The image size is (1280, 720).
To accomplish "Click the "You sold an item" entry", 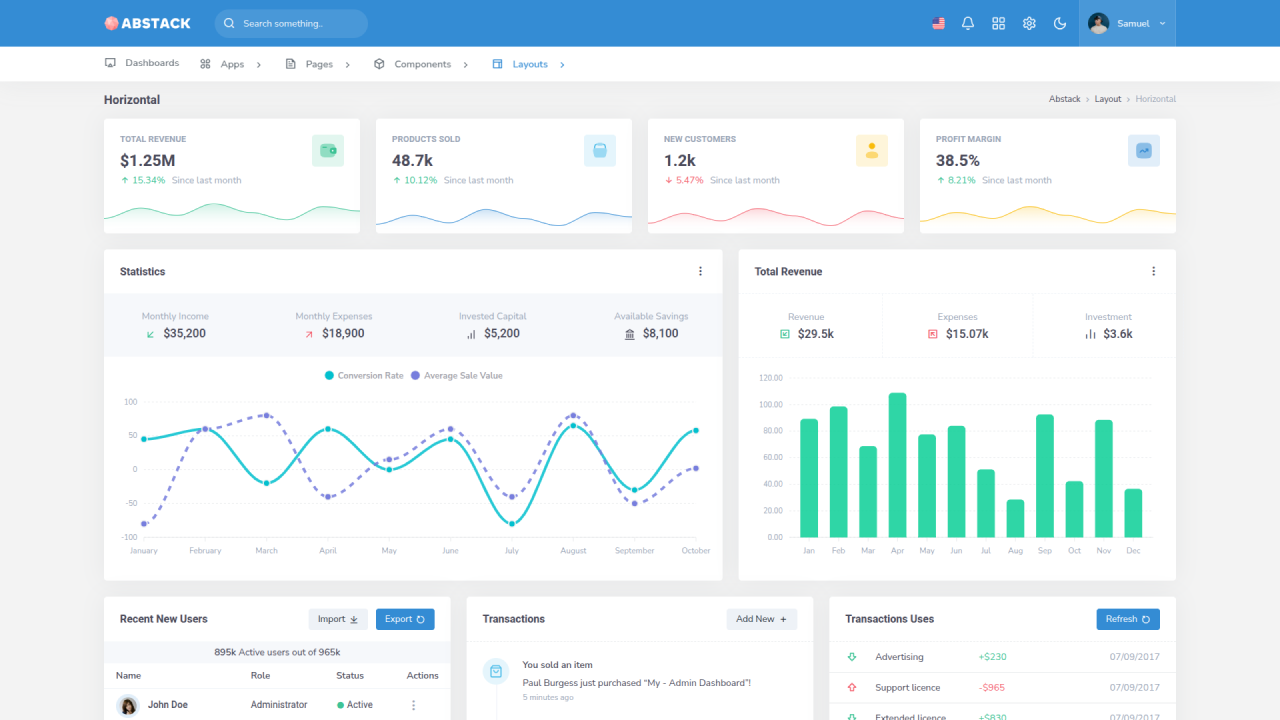I will (x=557, y=665).
